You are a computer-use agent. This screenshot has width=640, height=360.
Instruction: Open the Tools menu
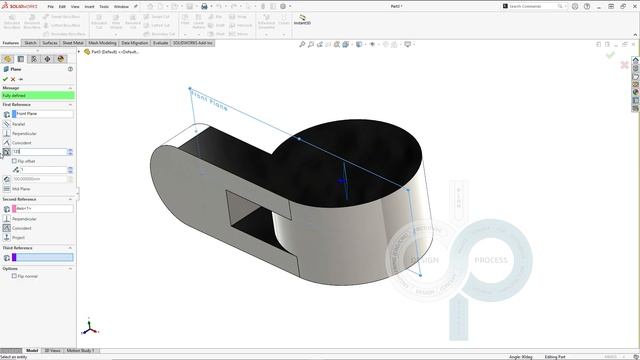pyautogui.click(x=104, y=7)
